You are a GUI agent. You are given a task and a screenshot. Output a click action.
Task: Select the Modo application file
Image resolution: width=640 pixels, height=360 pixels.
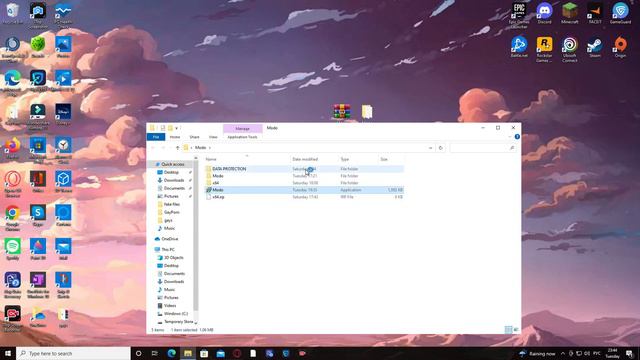pos(304,190)
